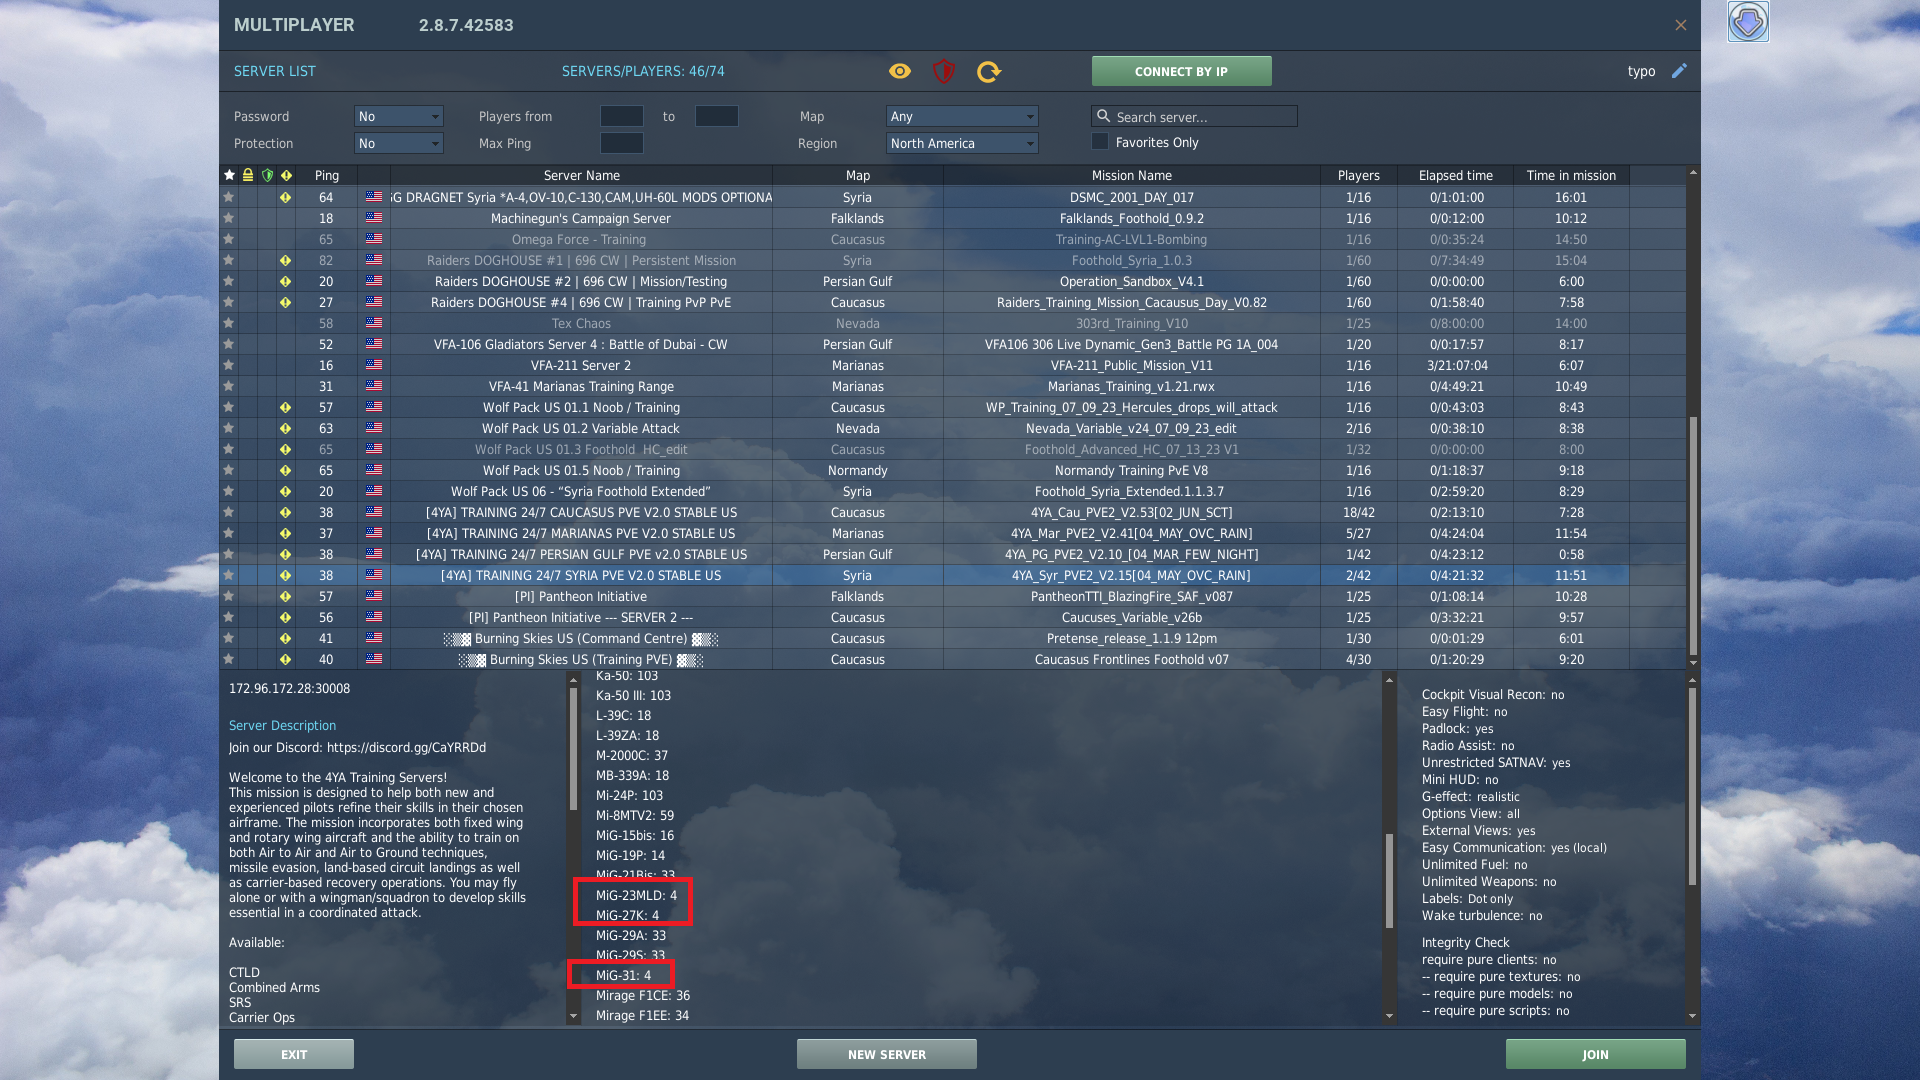Click the CONNECT BY IP button
The width and height of the screenshot is (1920, 1080).
point(1181,71)
